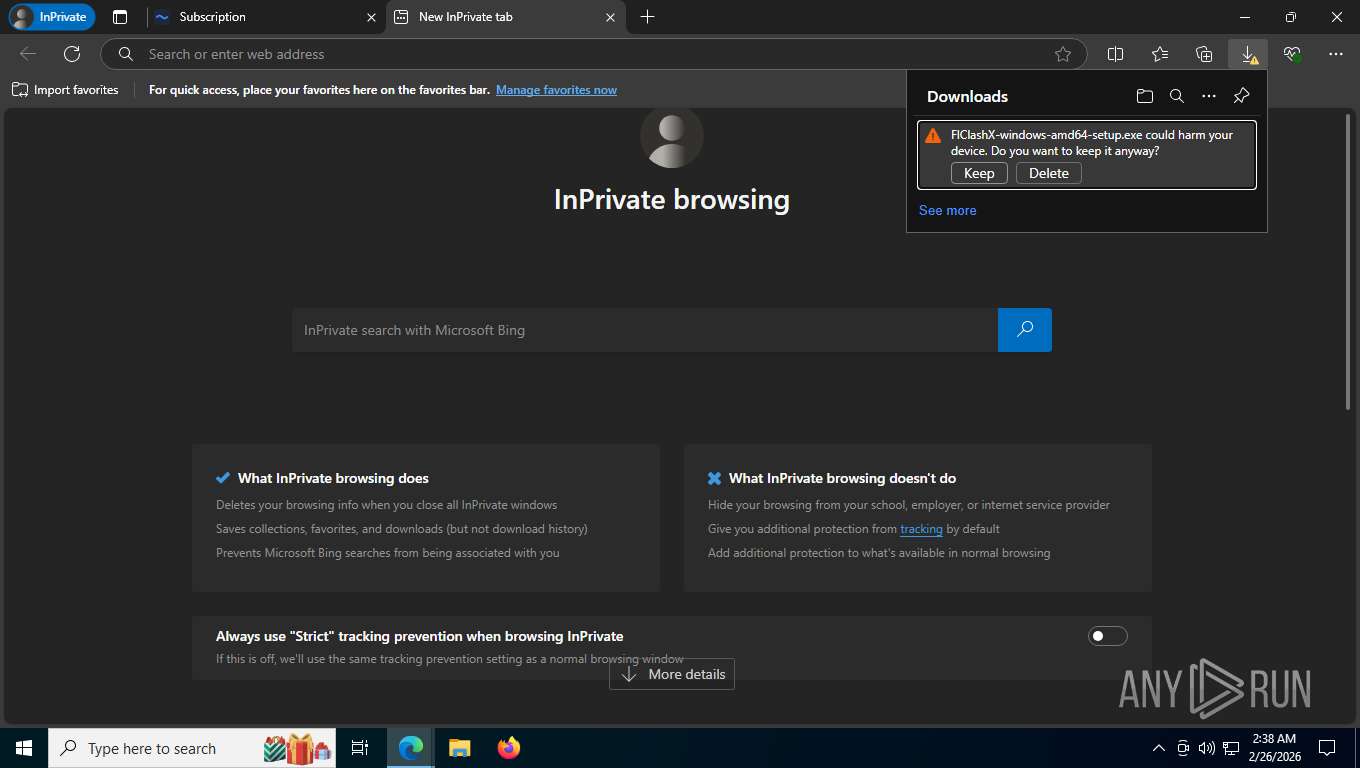This screenshot has width=1360, height=768.
Task: Open the Windows Start menu
Action: pyautogui.click(x=24, y=748)
